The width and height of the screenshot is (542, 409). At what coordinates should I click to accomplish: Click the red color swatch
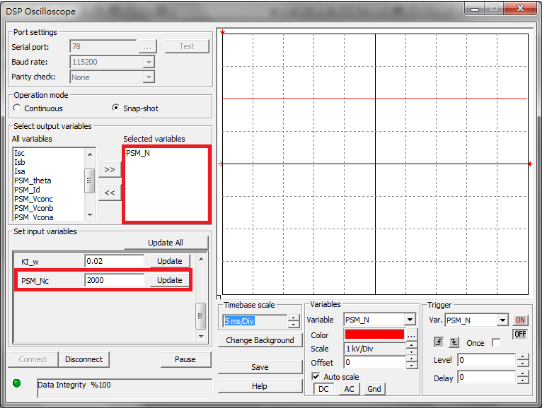click(374, 334)
